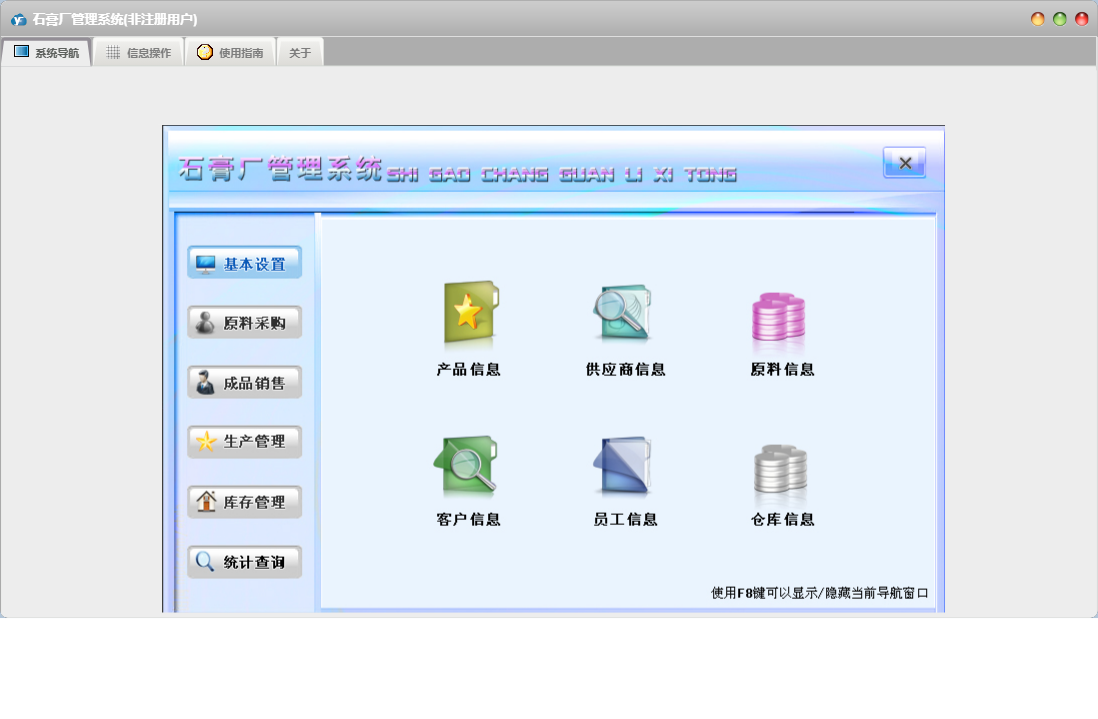
Task: Open the 仓库信息 silver coins icon
Action: (x=780, y=468)
